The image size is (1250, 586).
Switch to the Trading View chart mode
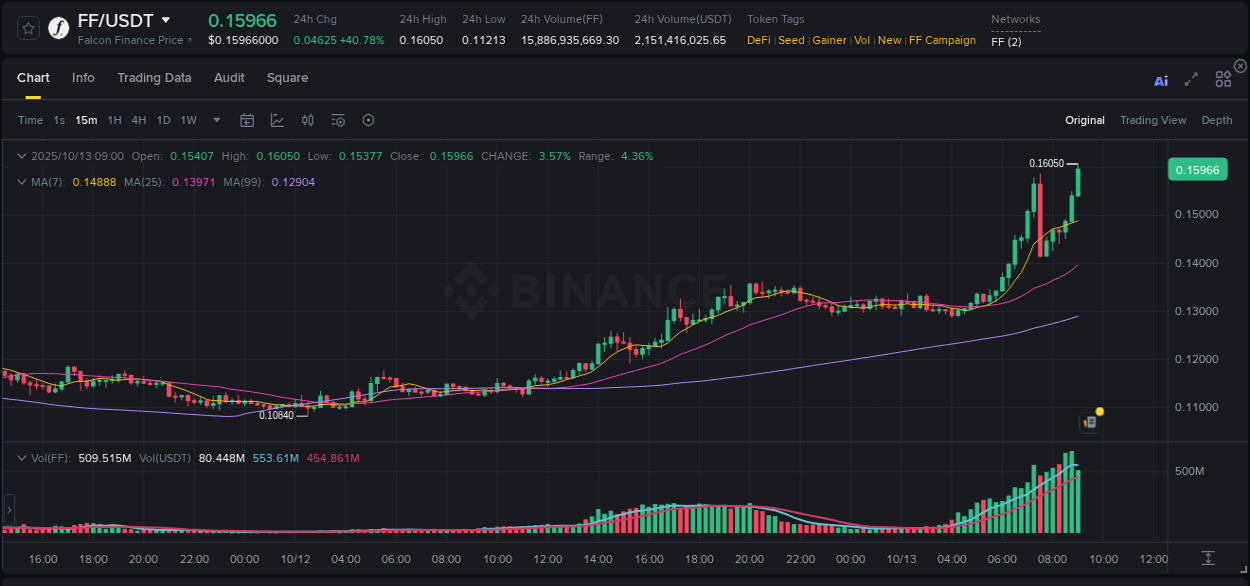point(1153,119)
